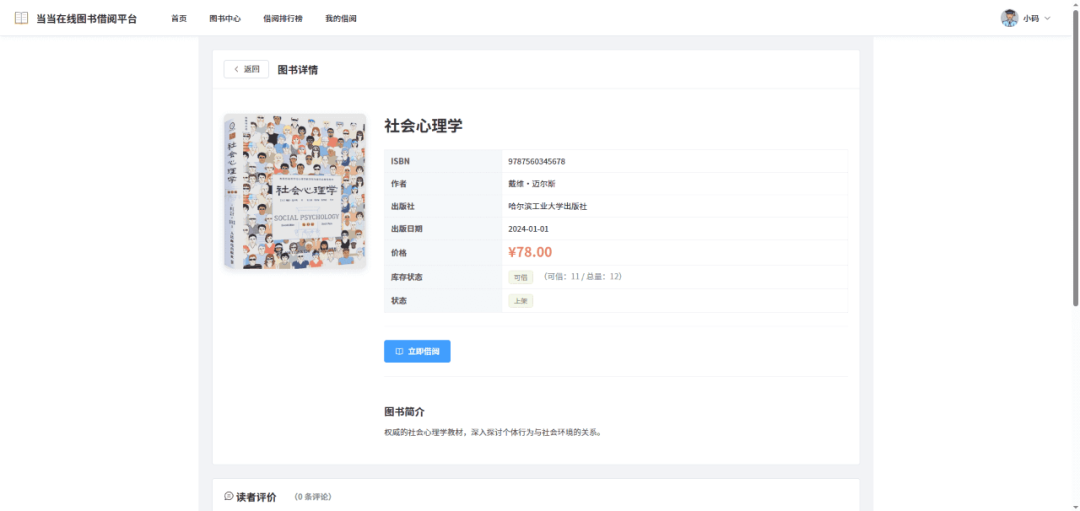1080x511 pixels.
Task: Click the user avatar picture
Action: (x=1009, y=19)
